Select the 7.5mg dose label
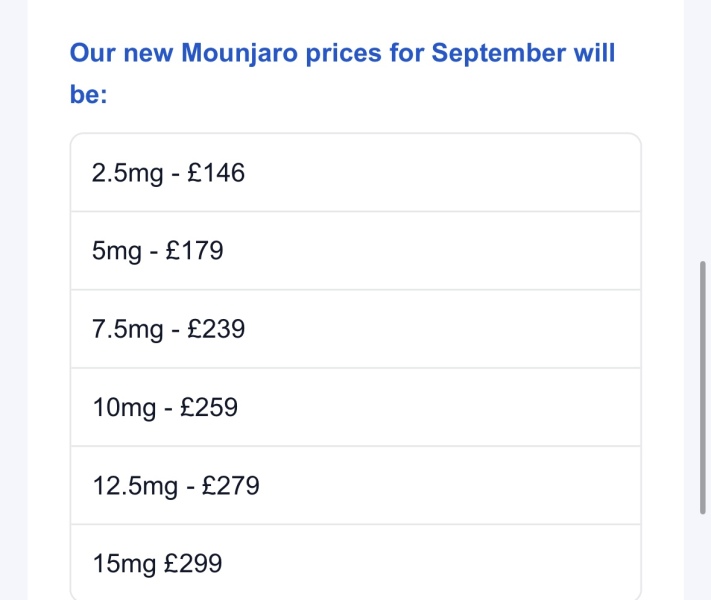The width and height of the screenshot is (711, 600). click(x=128, y=329)
